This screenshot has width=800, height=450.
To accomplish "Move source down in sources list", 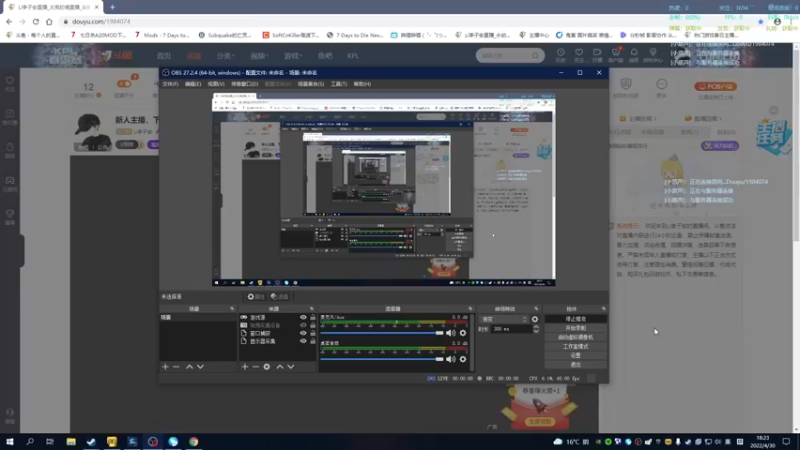I will coord(291,366).
